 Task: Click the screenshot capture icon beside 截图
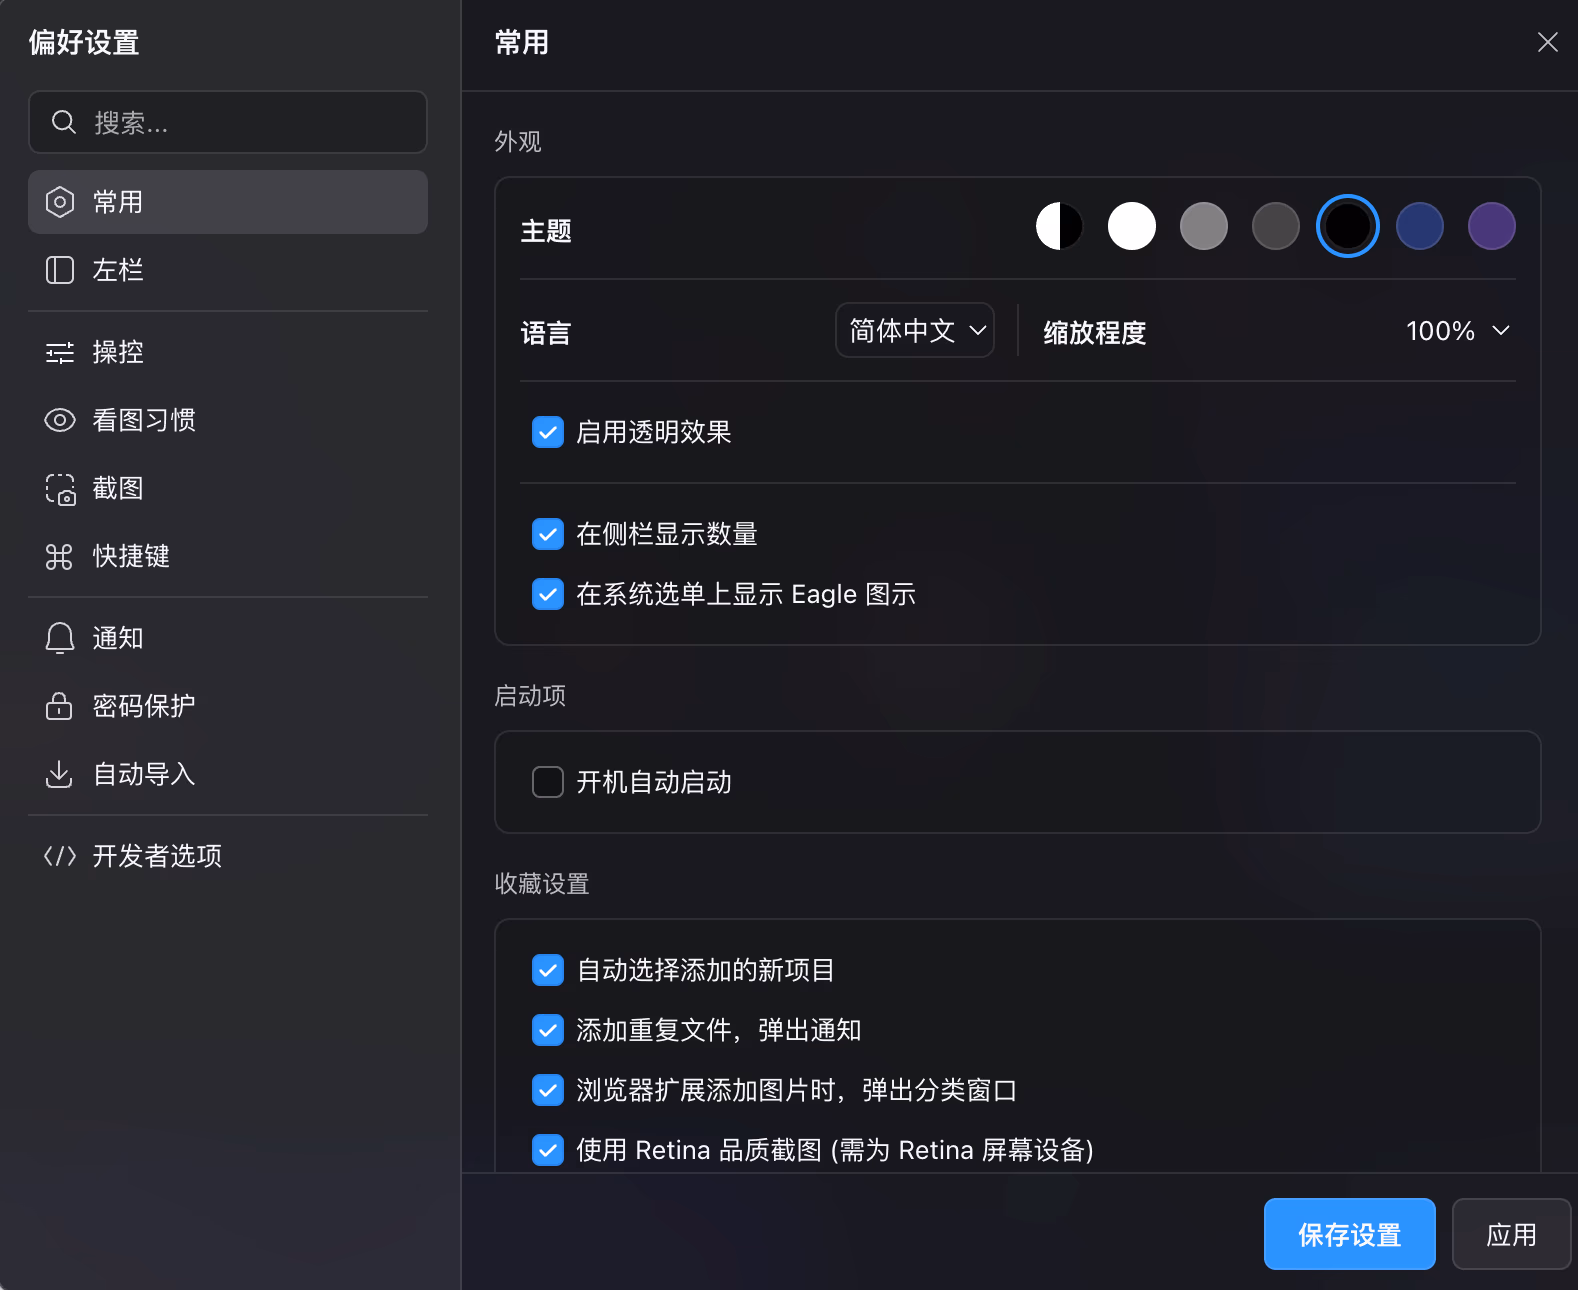[x=60, y=489]
